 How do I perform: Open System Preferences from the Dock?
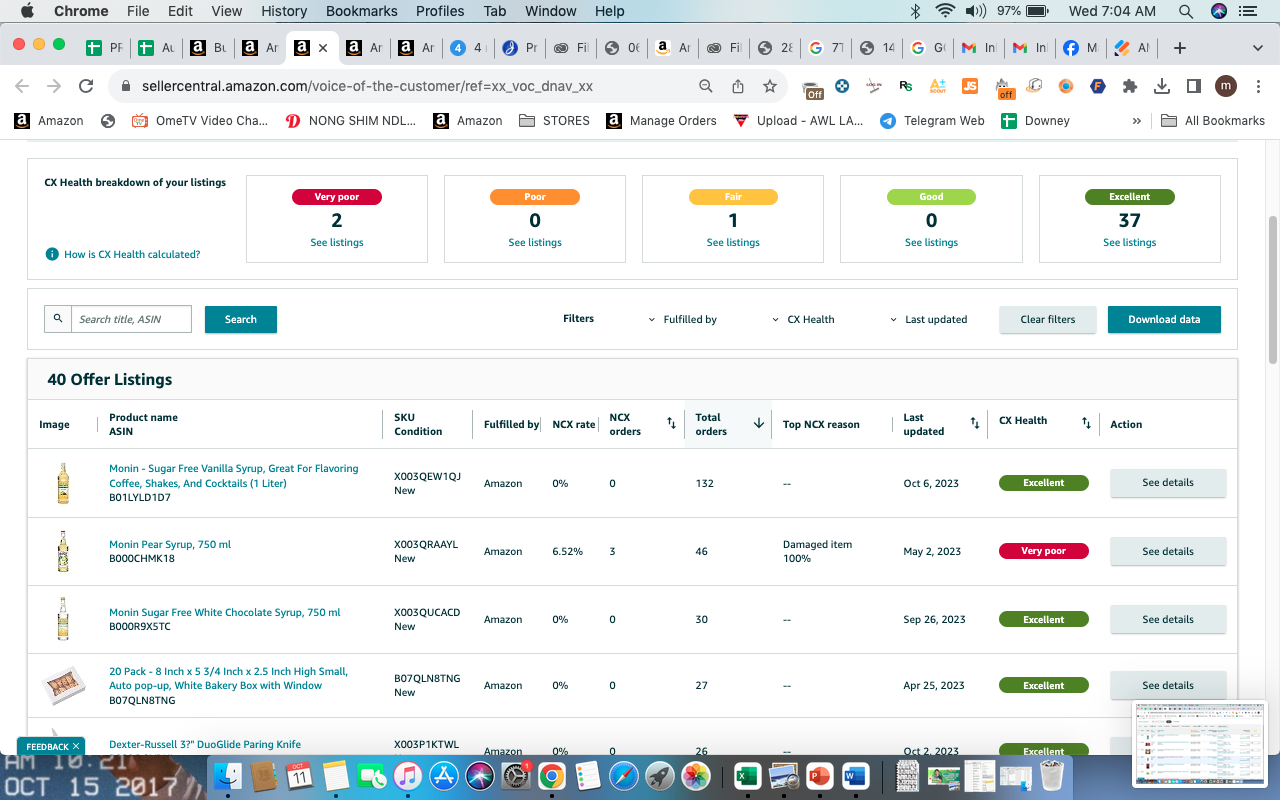pos(515,775)
